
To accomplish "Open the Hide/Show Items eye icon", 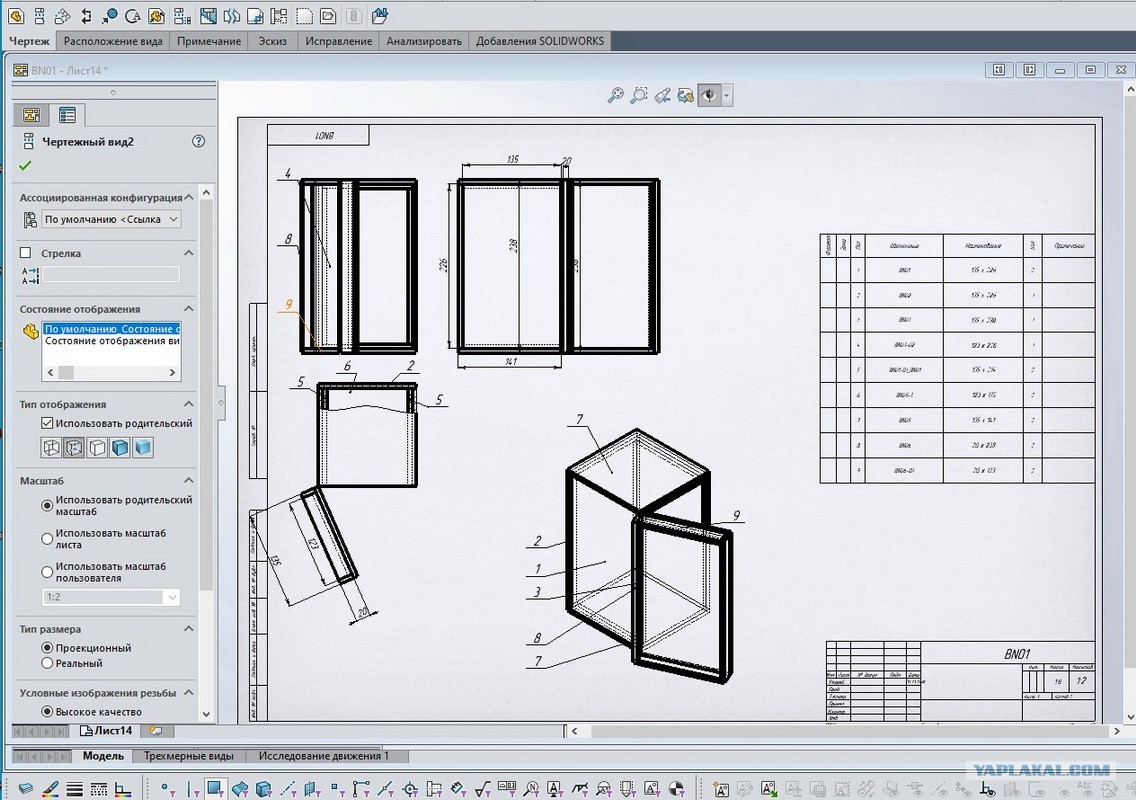I will tap(709, 95).
